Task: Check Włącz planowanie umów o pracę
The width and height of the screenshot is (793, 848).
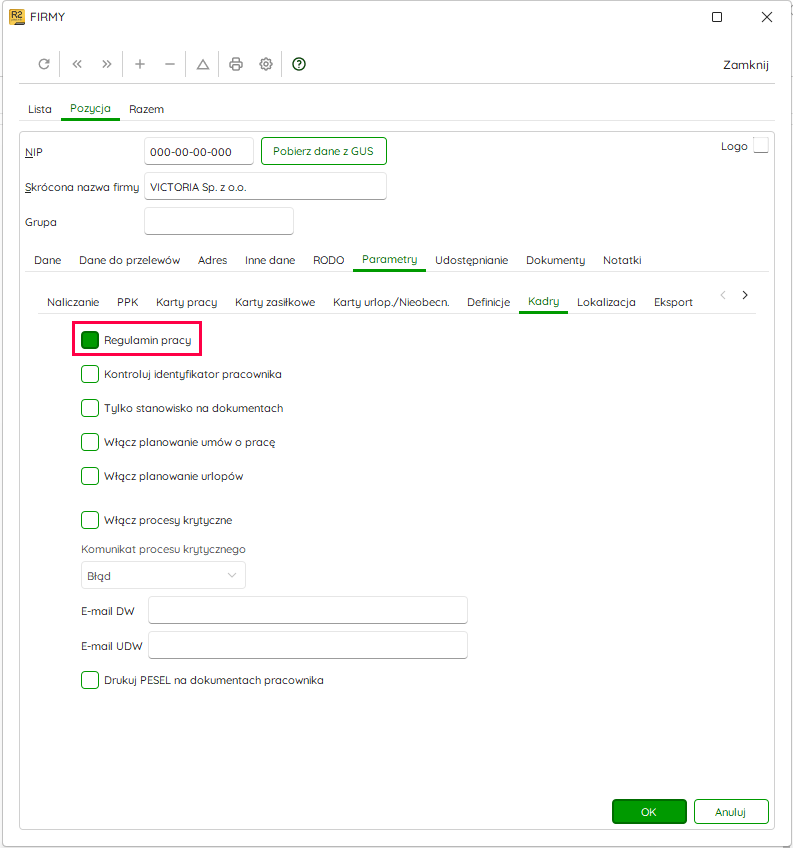Action: pyautogui.click(x=90, y=442)
